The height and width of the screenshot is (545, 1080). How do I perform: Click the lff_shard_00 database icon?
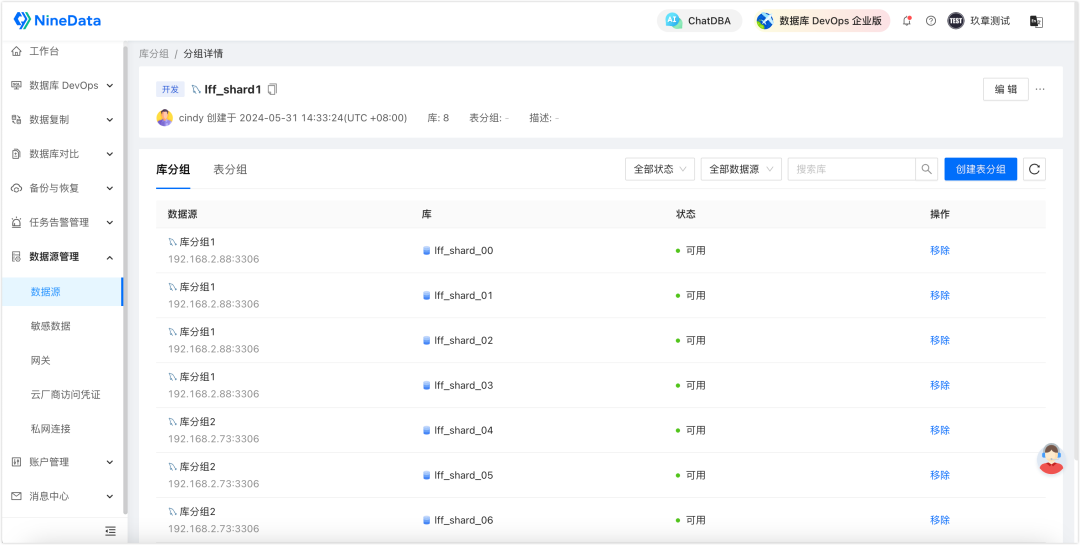click(x=426, y=251)
